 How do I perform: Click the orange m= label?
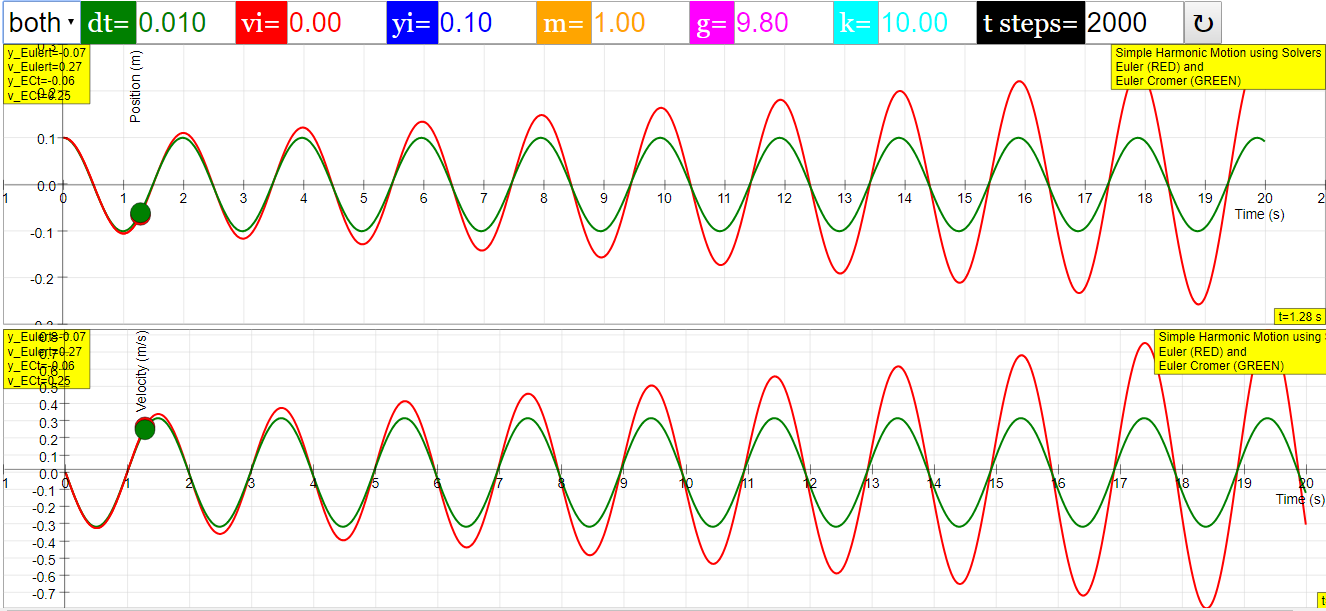[x=564, y=23]
